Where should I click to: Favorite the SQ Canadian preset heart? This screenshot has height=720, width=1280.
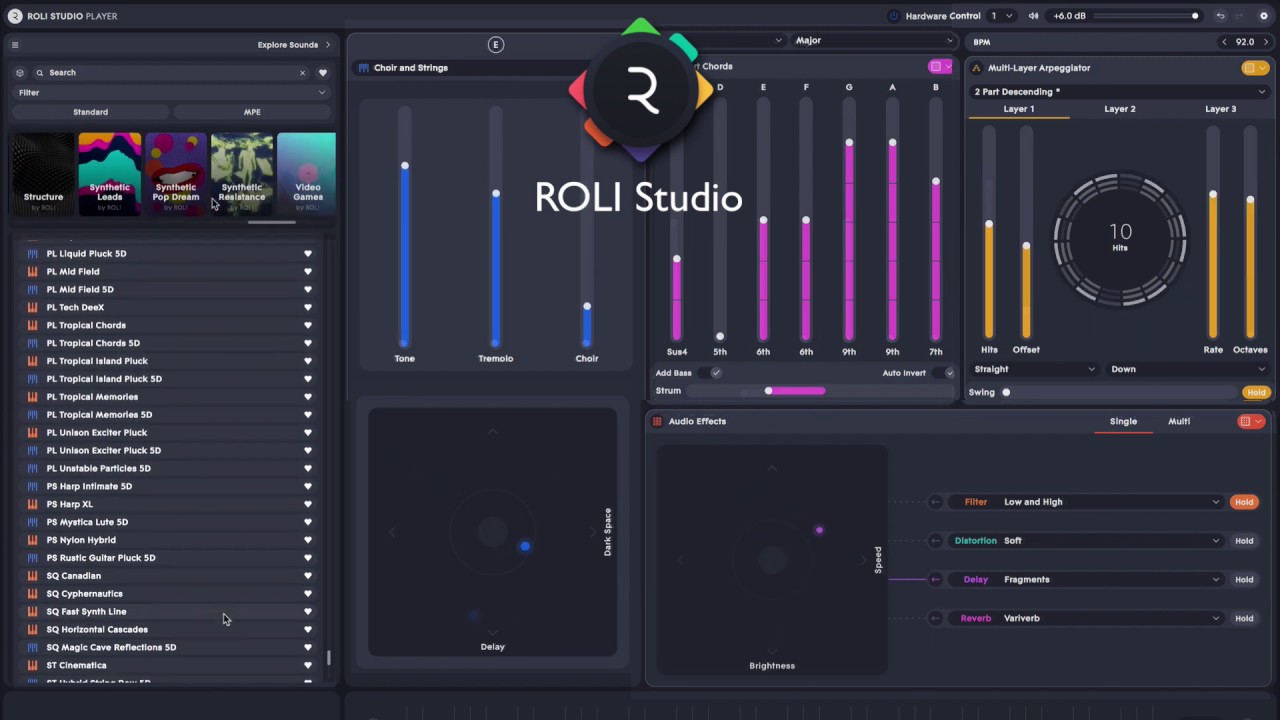point(308,576)
